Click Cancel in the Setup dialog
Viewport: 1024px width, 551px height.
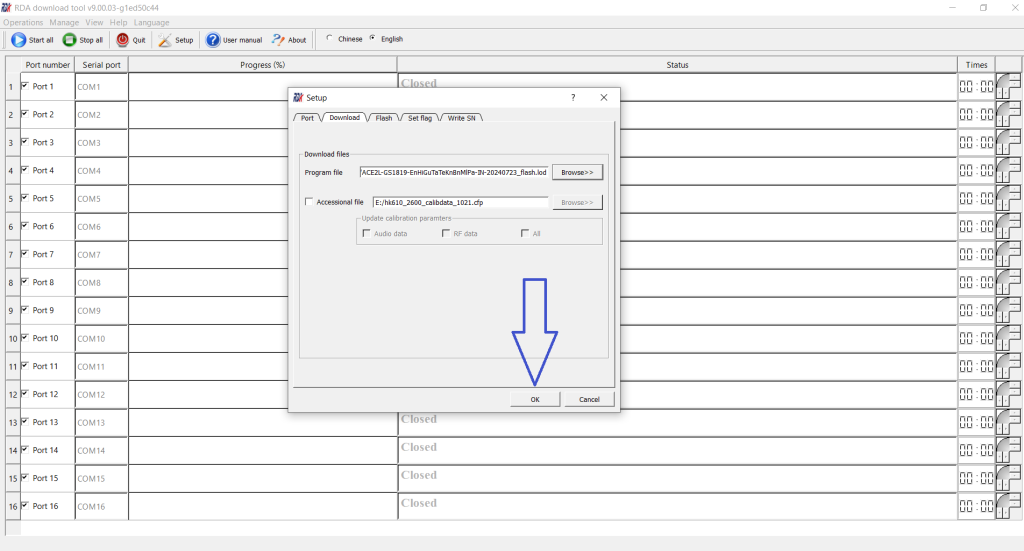pyautogui.click(x=589, y=399)
